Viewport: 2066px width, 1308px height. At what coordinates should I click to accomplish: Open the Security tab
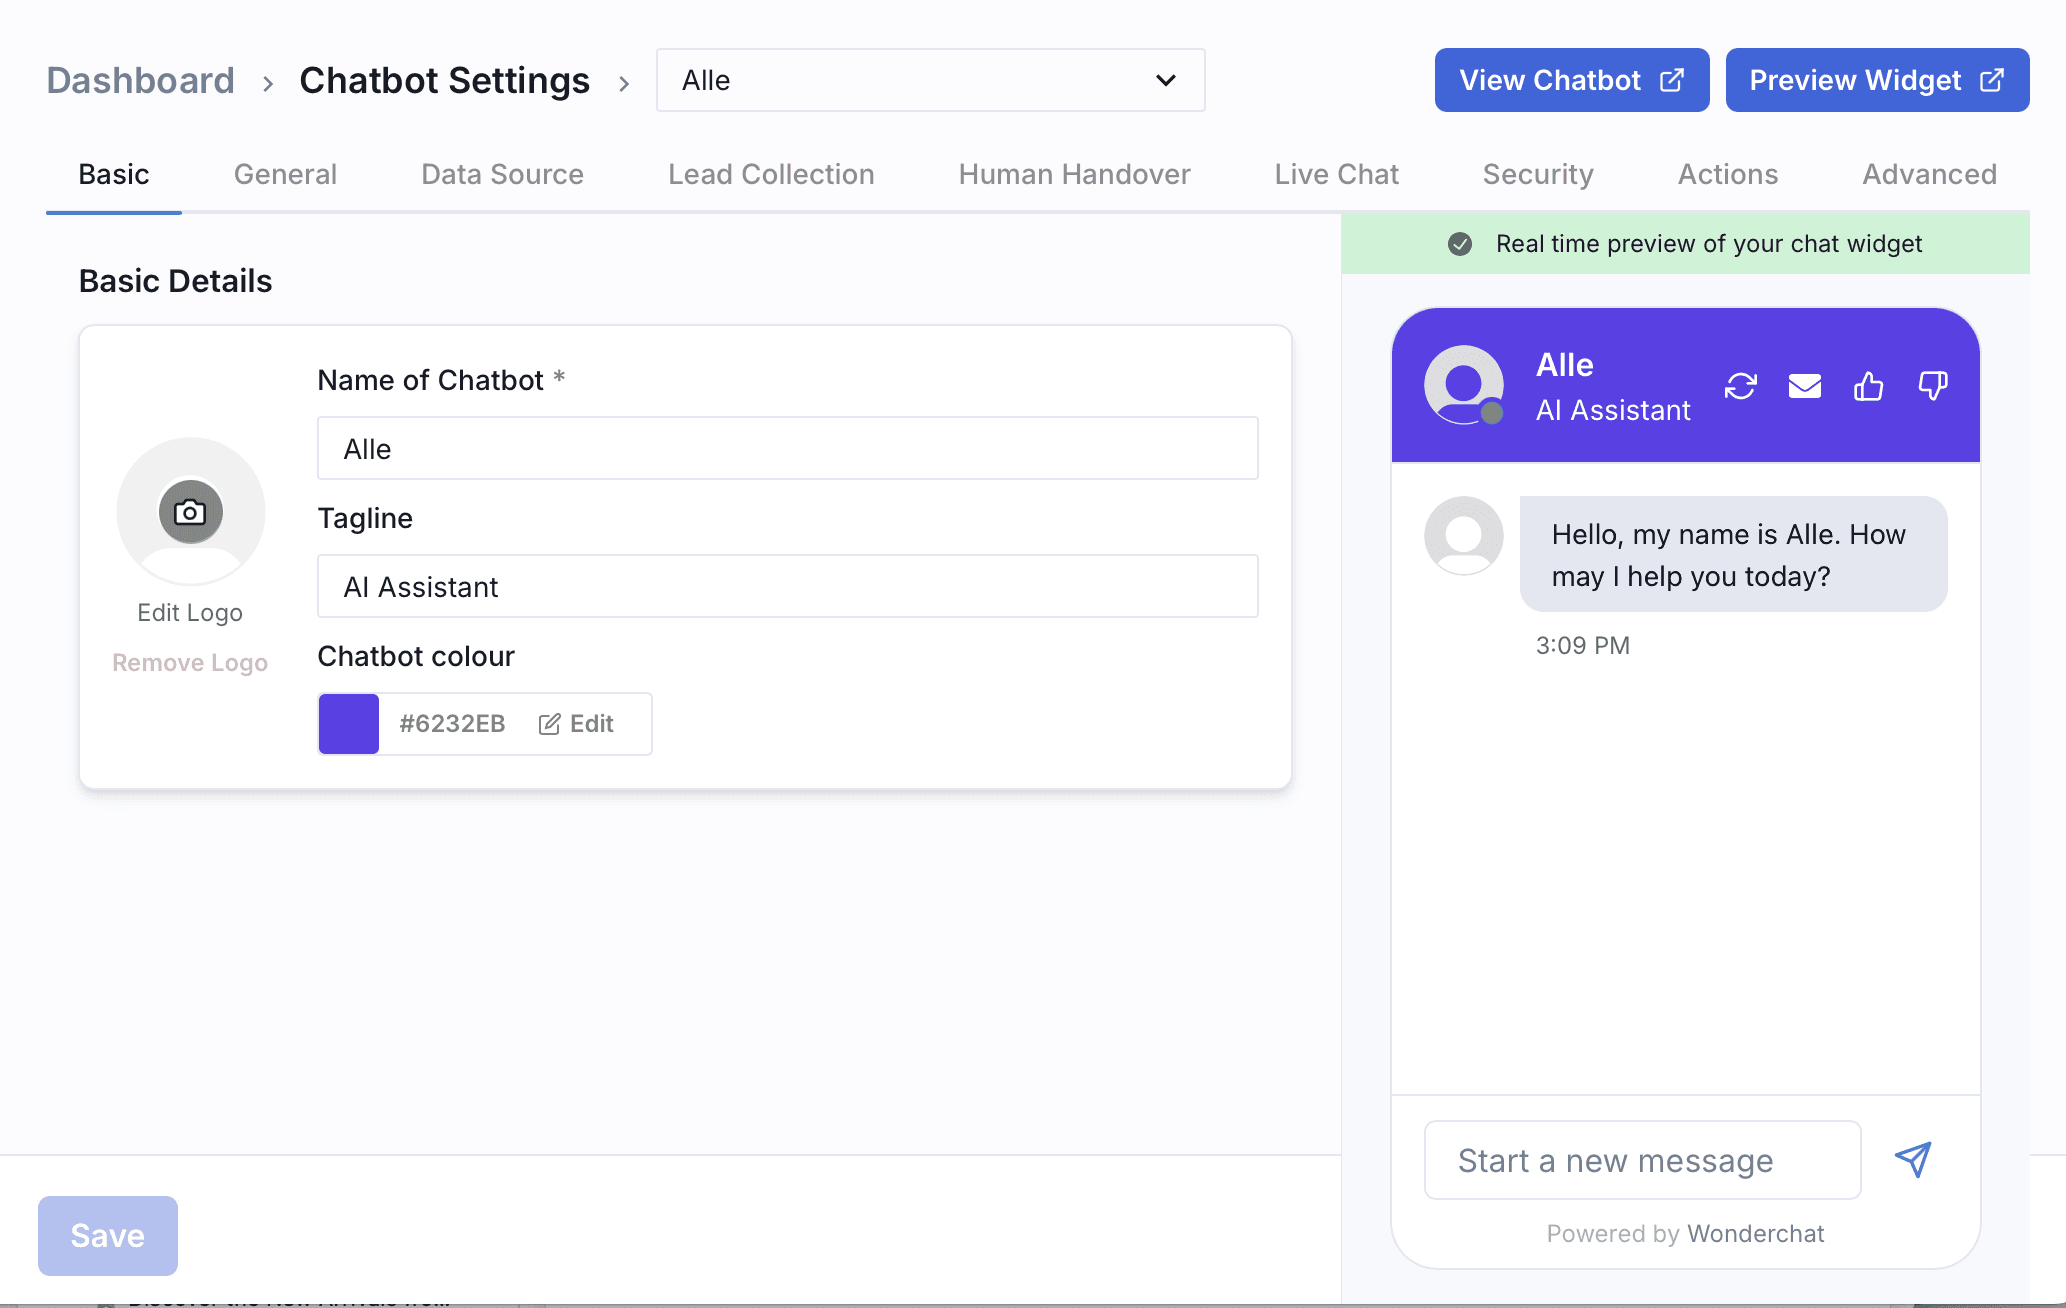pos(1537,174)
